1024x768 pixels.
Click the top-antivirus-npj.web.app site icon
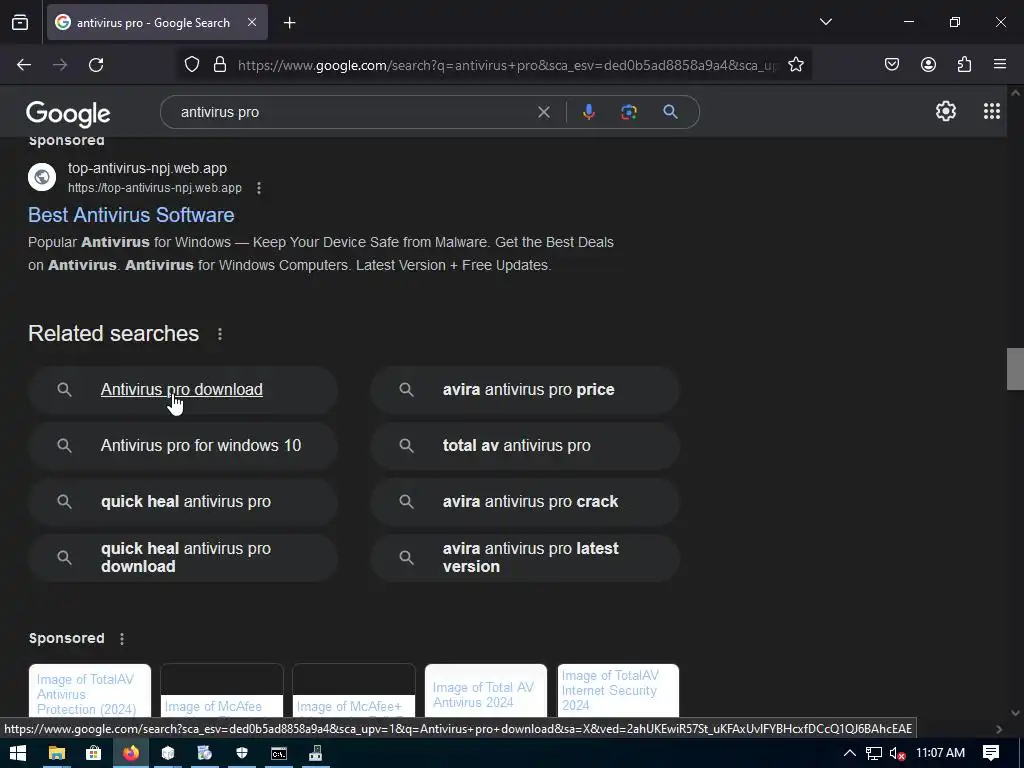click(42, 177)
